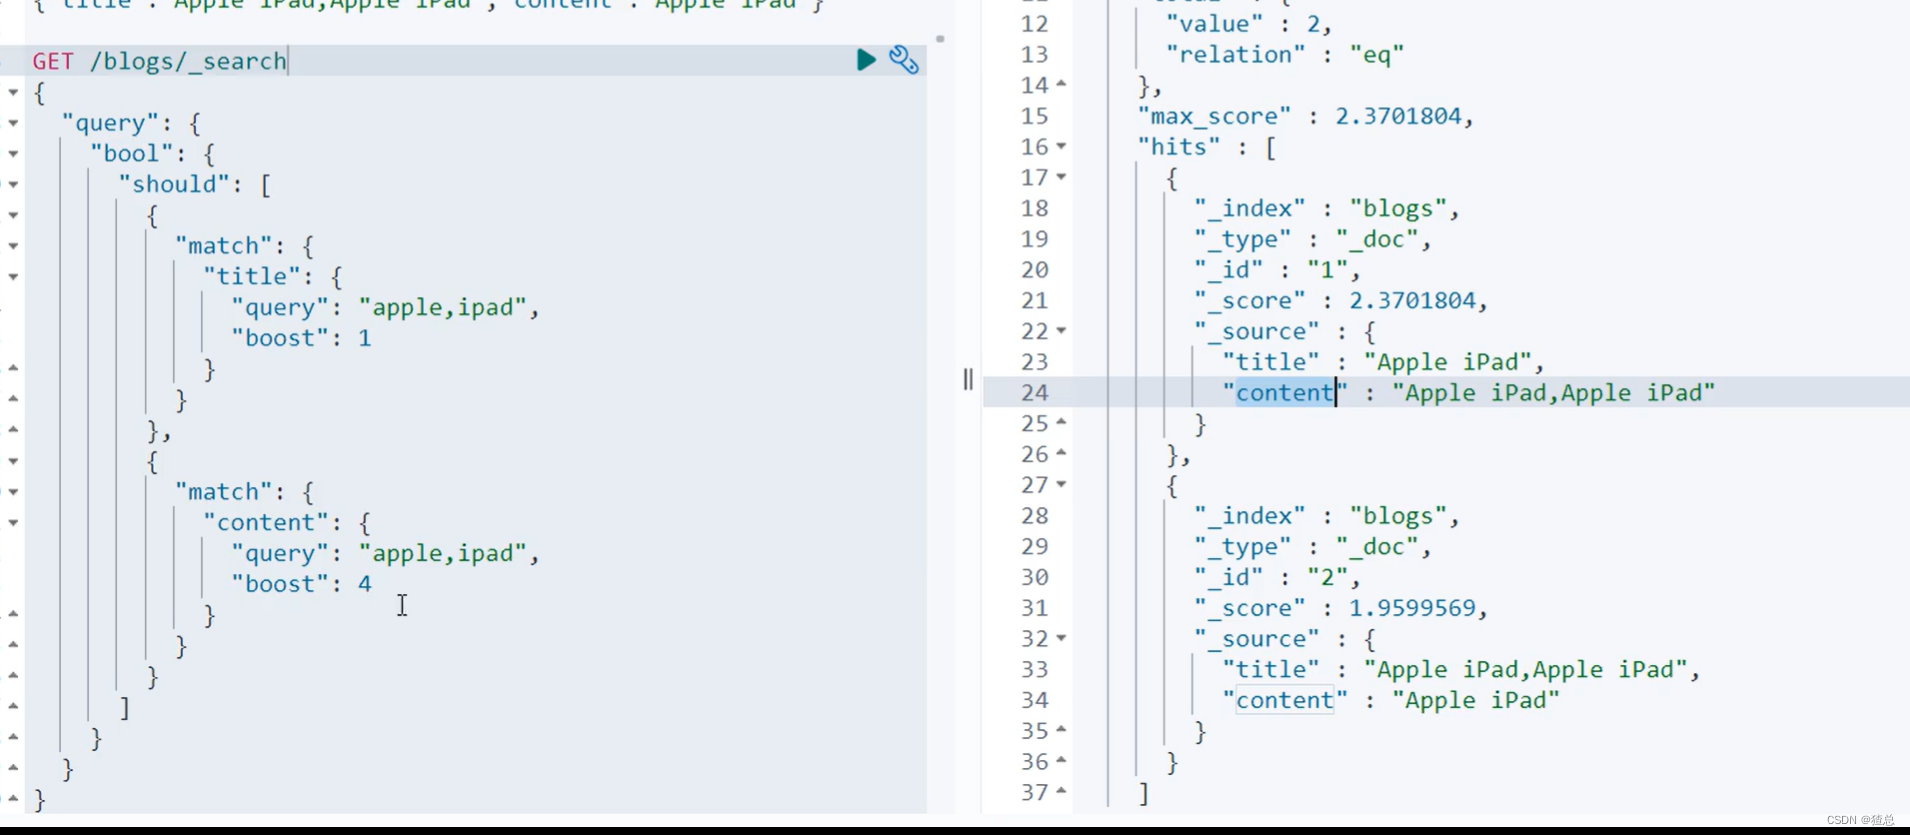
Task: Click the fold marker at line 37
Action: [x=1061, y=792]
